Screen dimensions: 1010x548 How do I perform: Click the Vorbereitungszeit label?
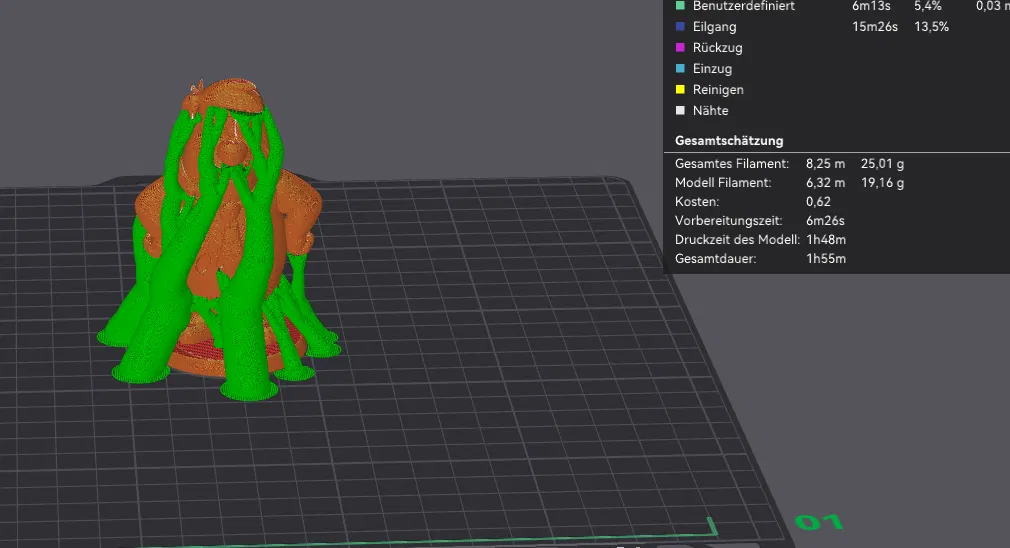click(729, 220)
